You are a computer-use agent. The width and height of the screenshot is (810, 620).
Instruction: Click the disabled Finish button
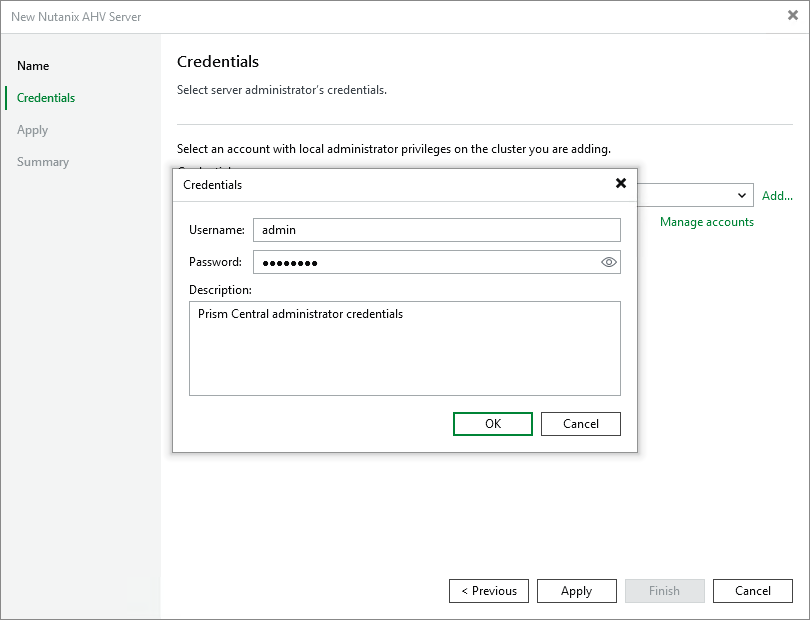[665, 590]
